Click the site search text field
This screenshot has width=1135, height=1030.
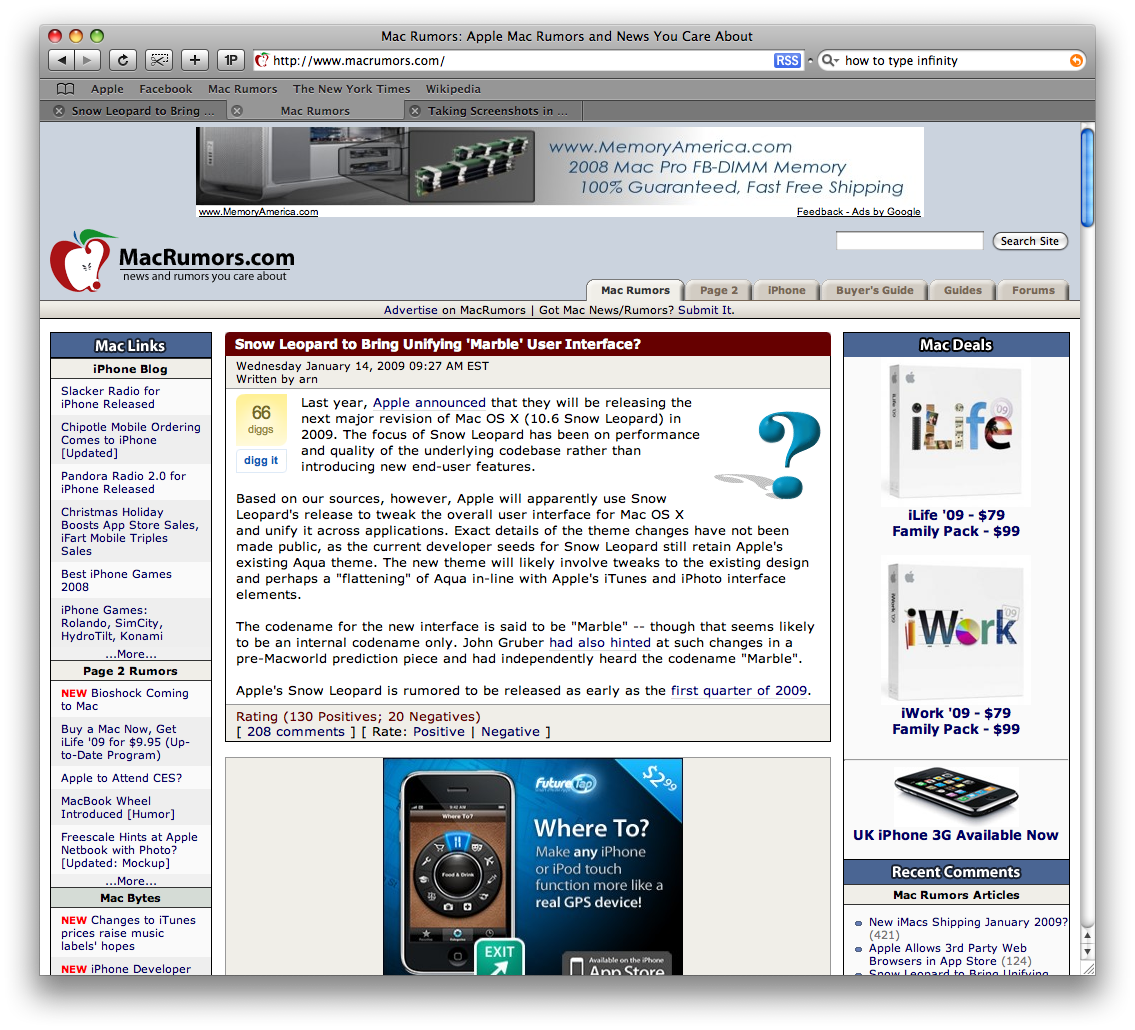[909, 241]
